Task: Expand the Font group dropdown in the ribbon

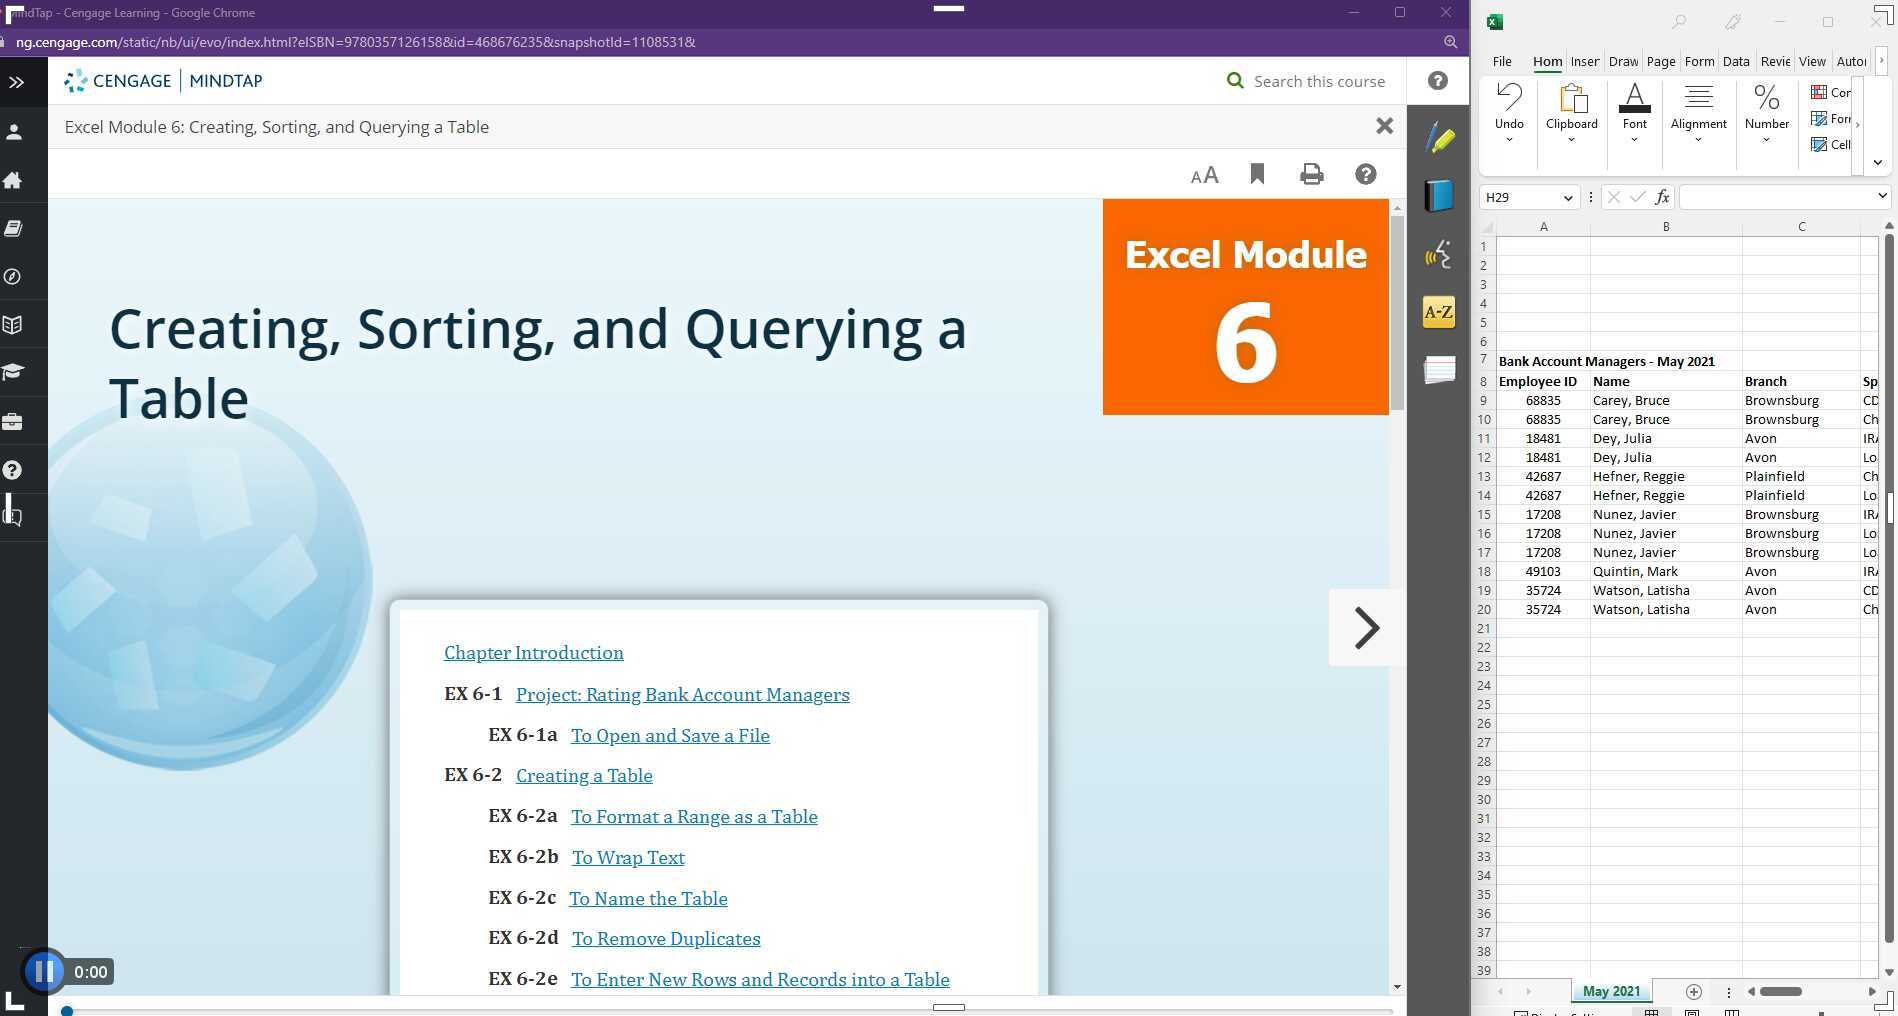Action: (x=1634, y=137)
